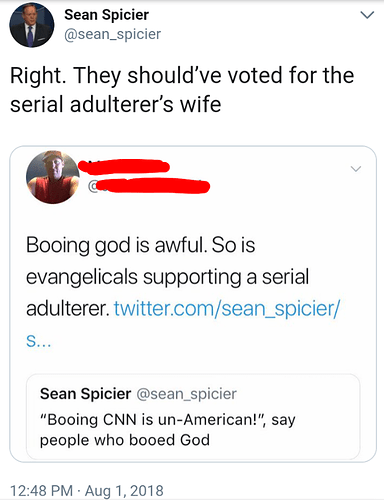Click @sean_spicier handle in the nested quote
Image resolution: width=384 pixels, height=500 pixels.
click(186, 394)
